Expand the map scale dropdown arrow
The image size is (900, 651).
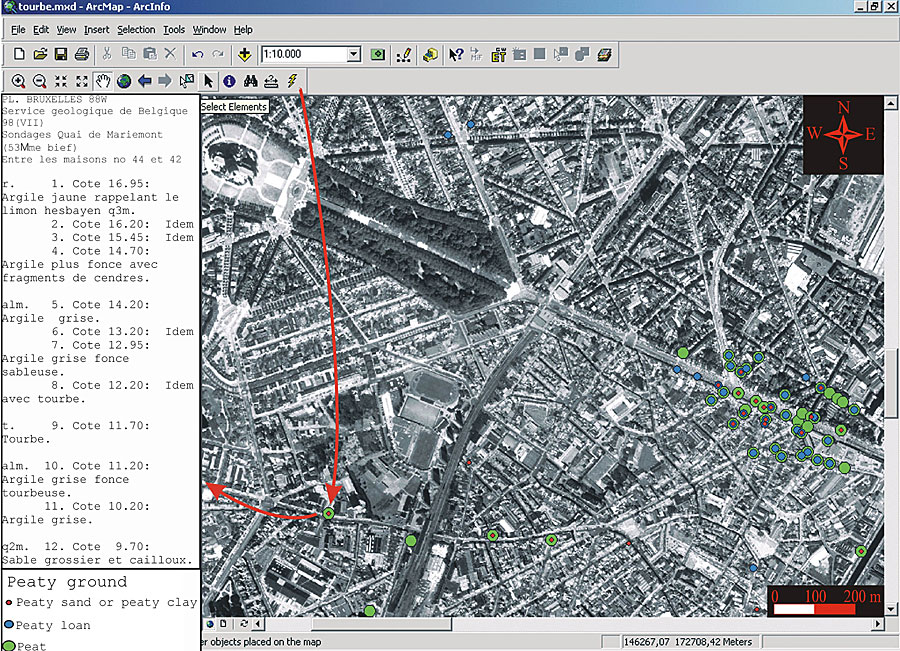click(x=353, y=54)
